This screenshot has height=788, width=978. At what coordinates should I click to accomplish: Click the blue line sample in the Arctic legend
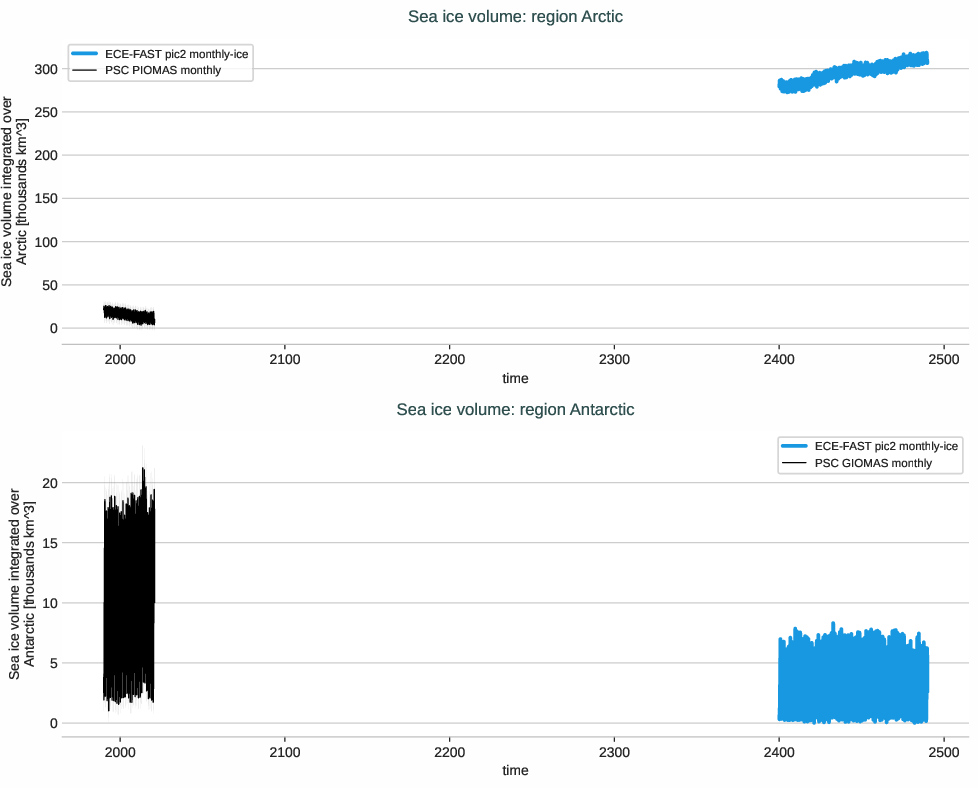pyautogui.click(x=85, y=54)
